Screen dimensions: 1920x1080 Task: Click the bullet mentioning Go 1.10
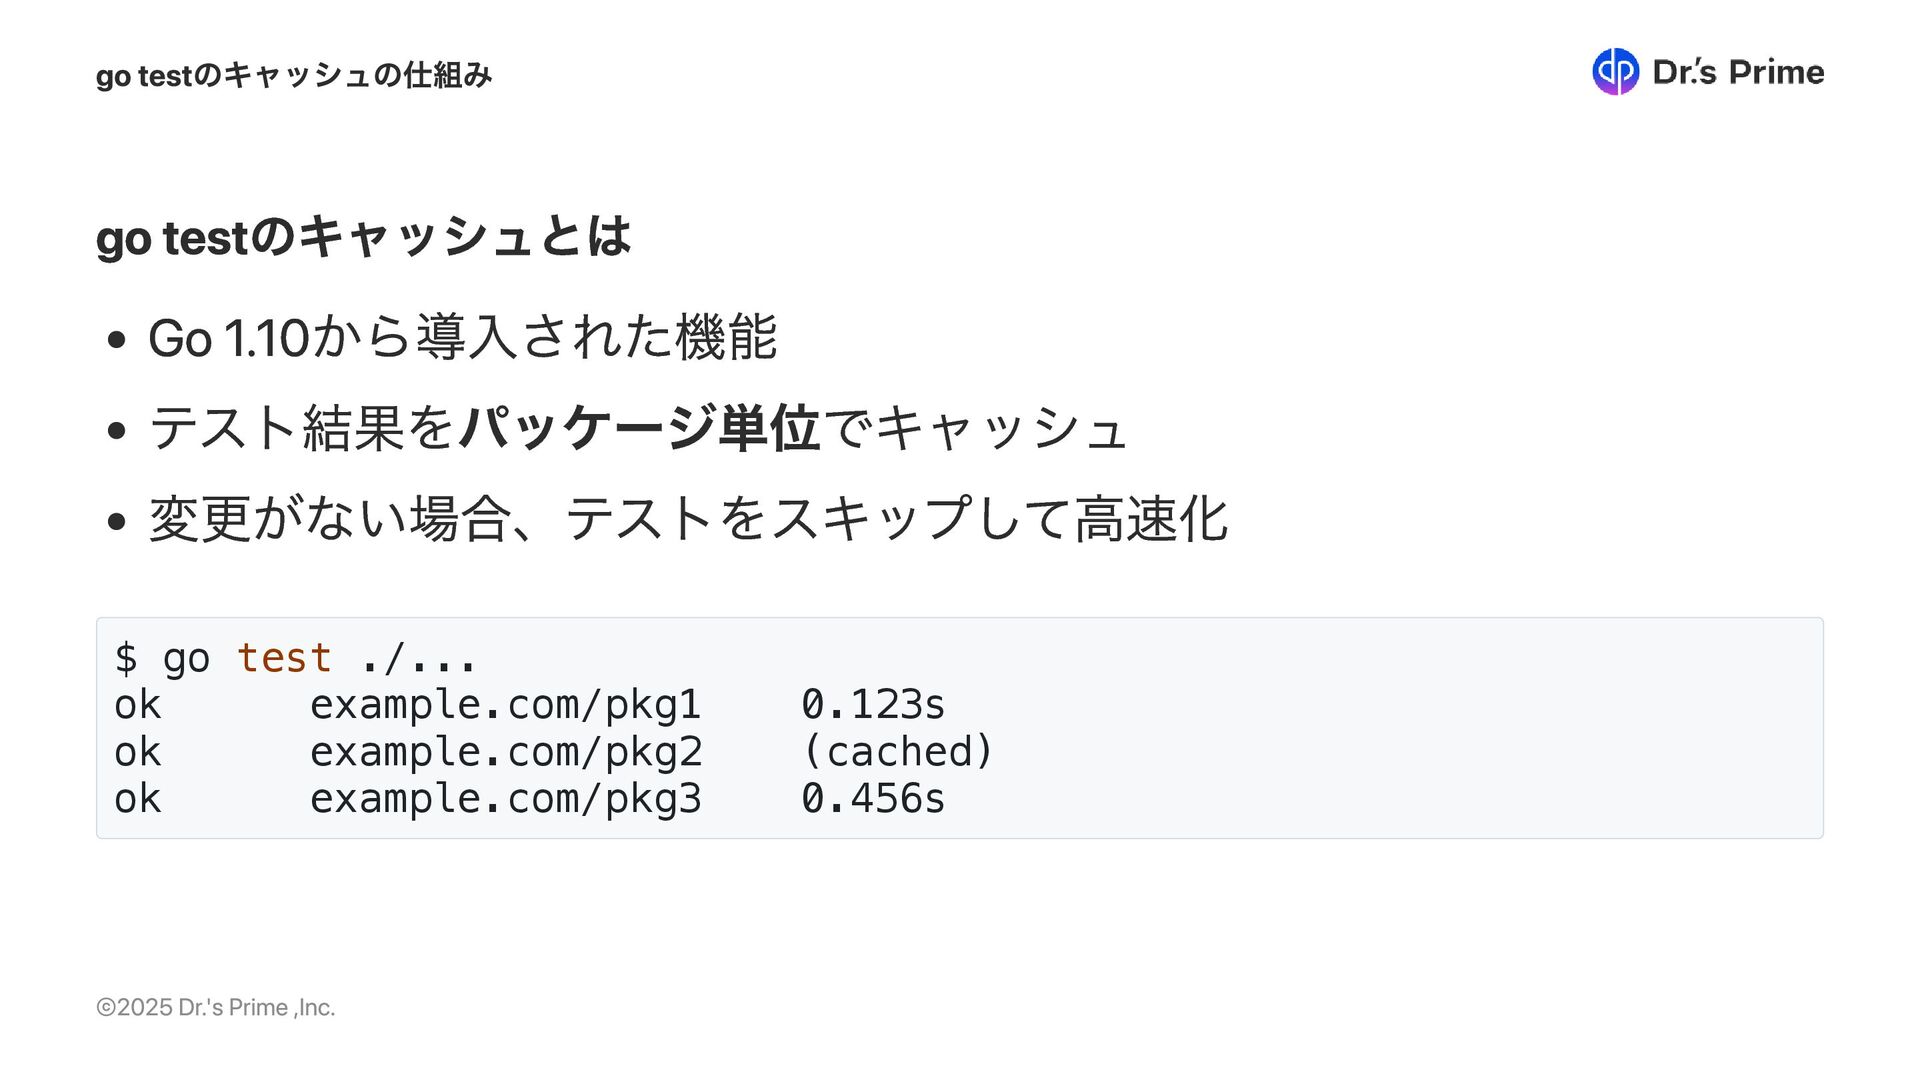coord(462,337)
